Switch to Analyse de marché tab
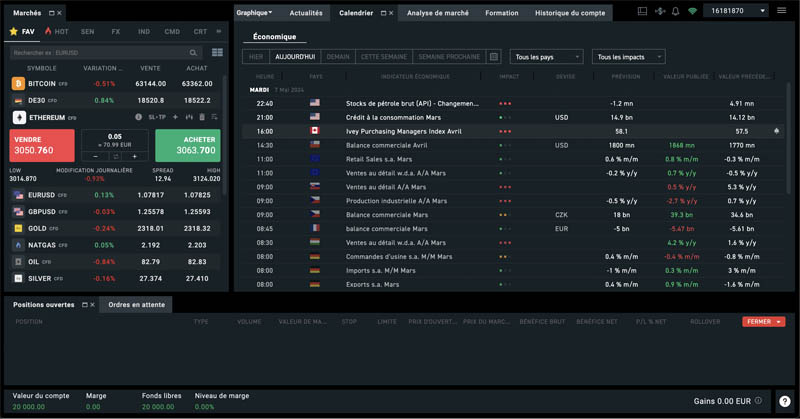Image resolution: width=800 pixels, height=419 pixels. click(438, 13)
